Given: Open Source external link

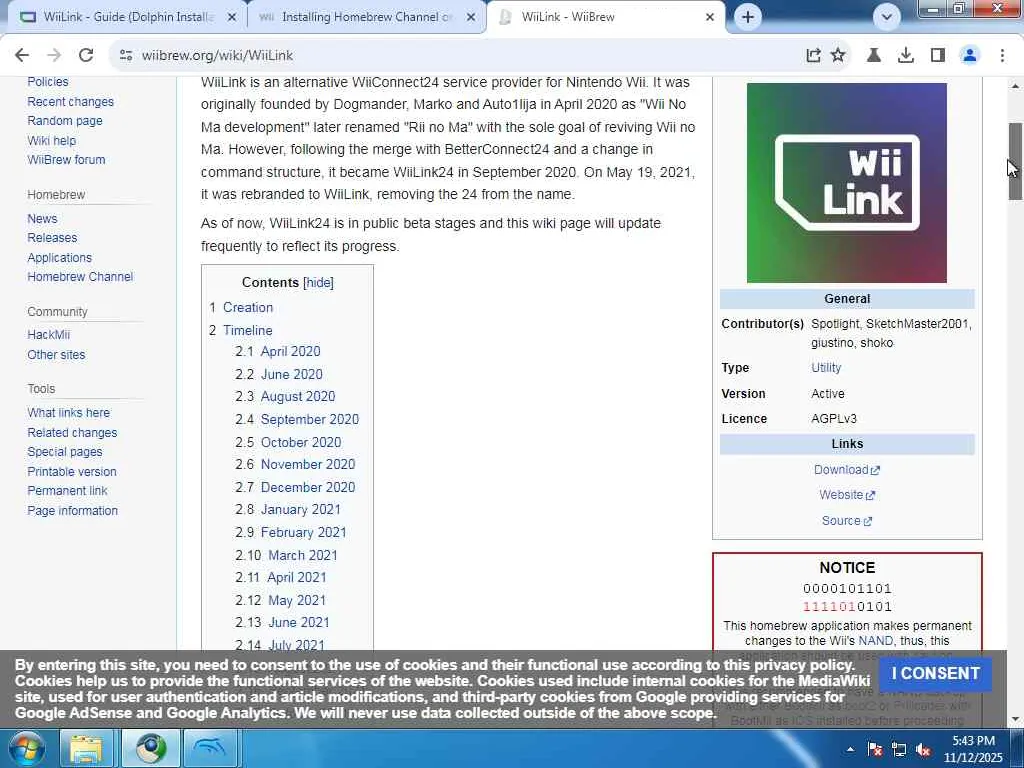Looking at the screenshot, I should point(846,520).
